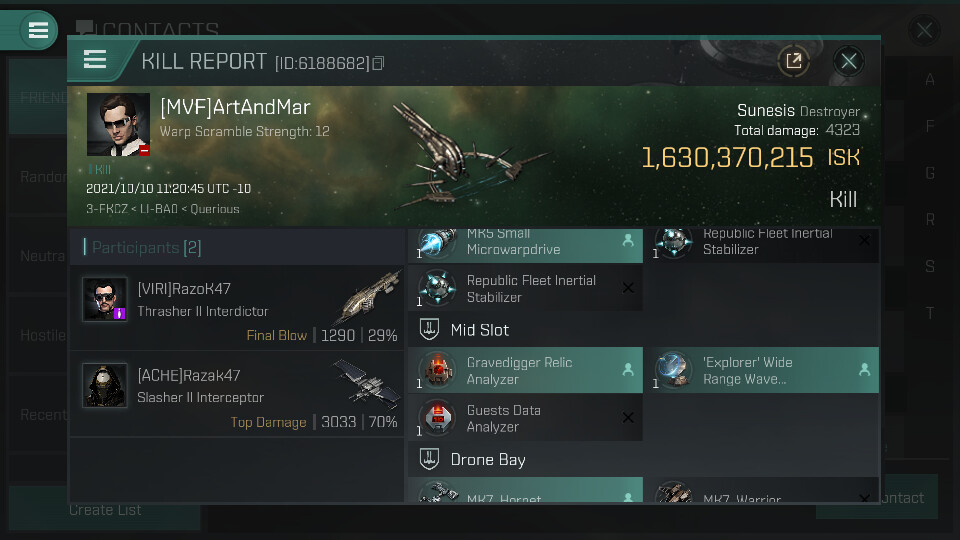Open Razak47's Slasher II Interceptor entry
This screenshot has width=960, height=540.
[x=237, y=394]
